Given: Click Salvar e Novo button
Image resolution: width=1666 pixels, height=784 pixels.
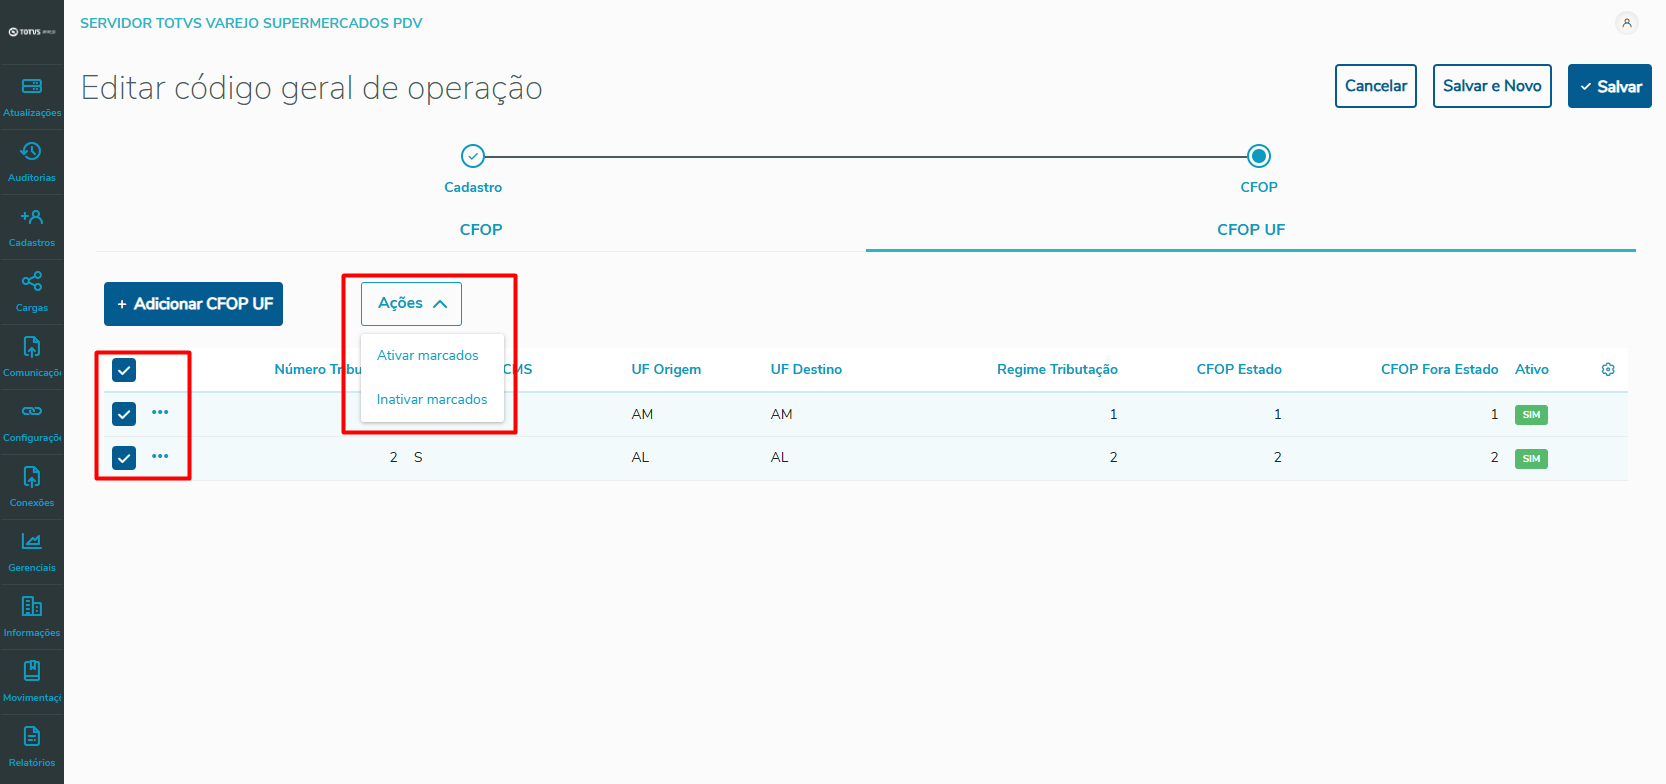Looking at the screenshot, I should tap(1492, 86).
